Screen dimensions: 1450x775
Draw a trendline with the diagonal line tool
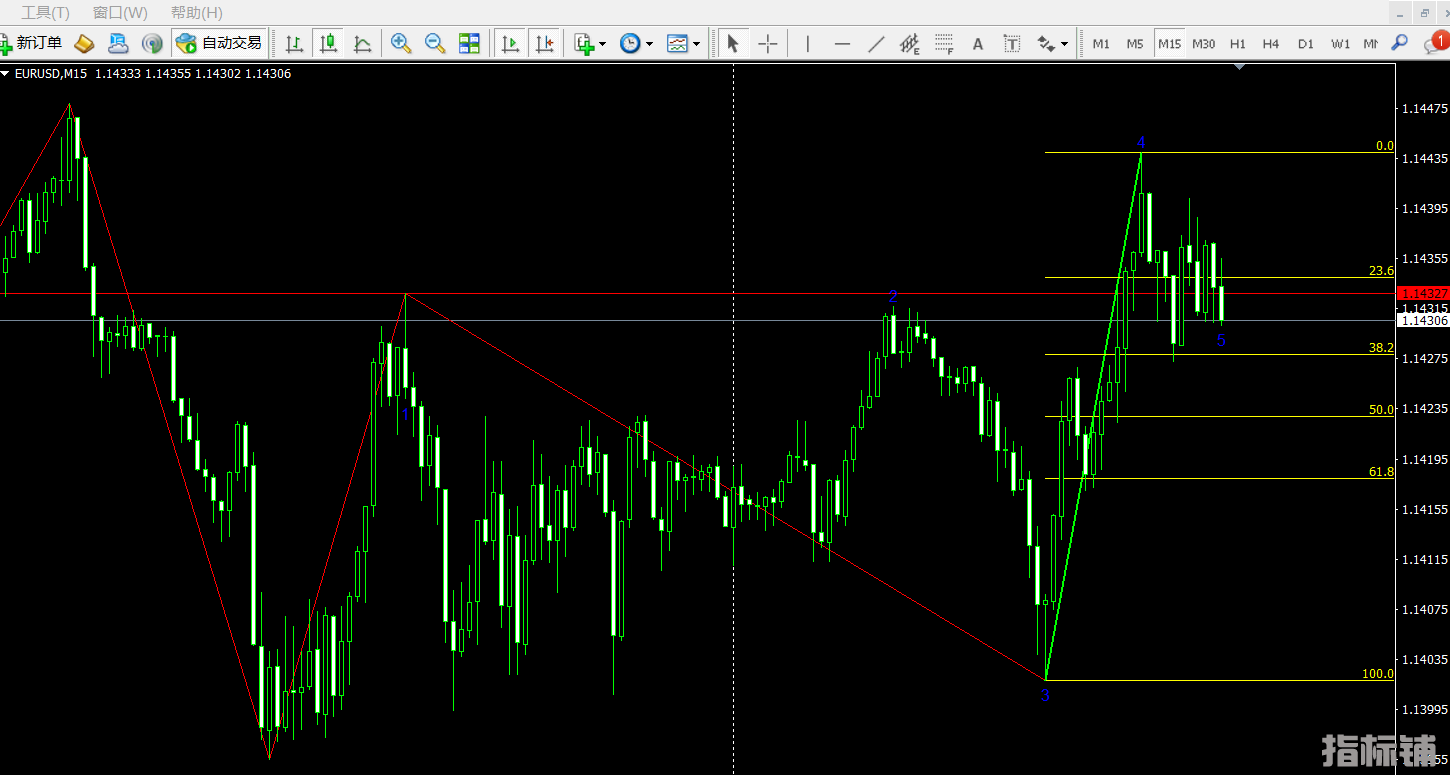tap(876, 43)
